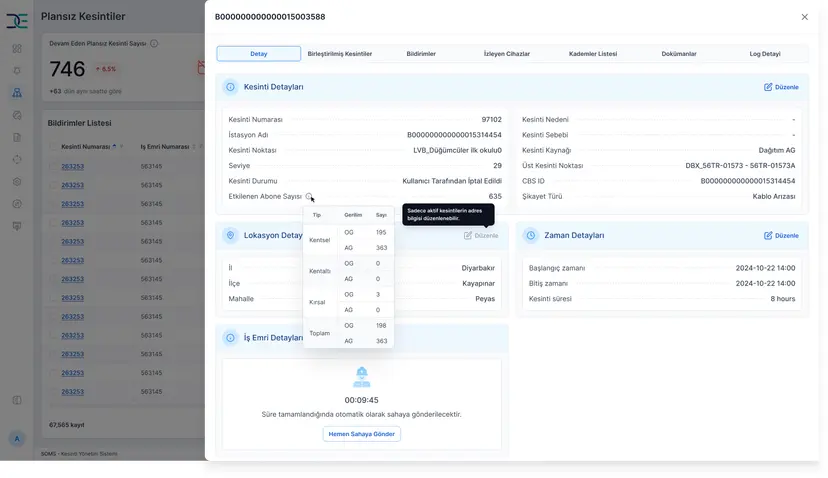This screenshot has height=478, width=828.
Task: Click the Lokasyon Detay location pin icon
Action: click(x=230, y=236)
